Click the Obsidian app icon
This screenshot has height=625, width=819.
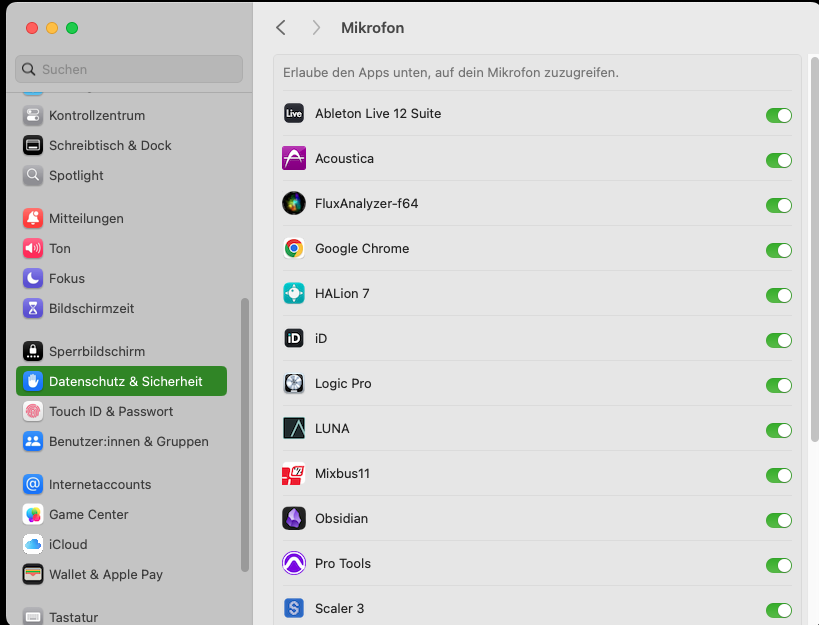pyautogui.click(x=294, y=518)
